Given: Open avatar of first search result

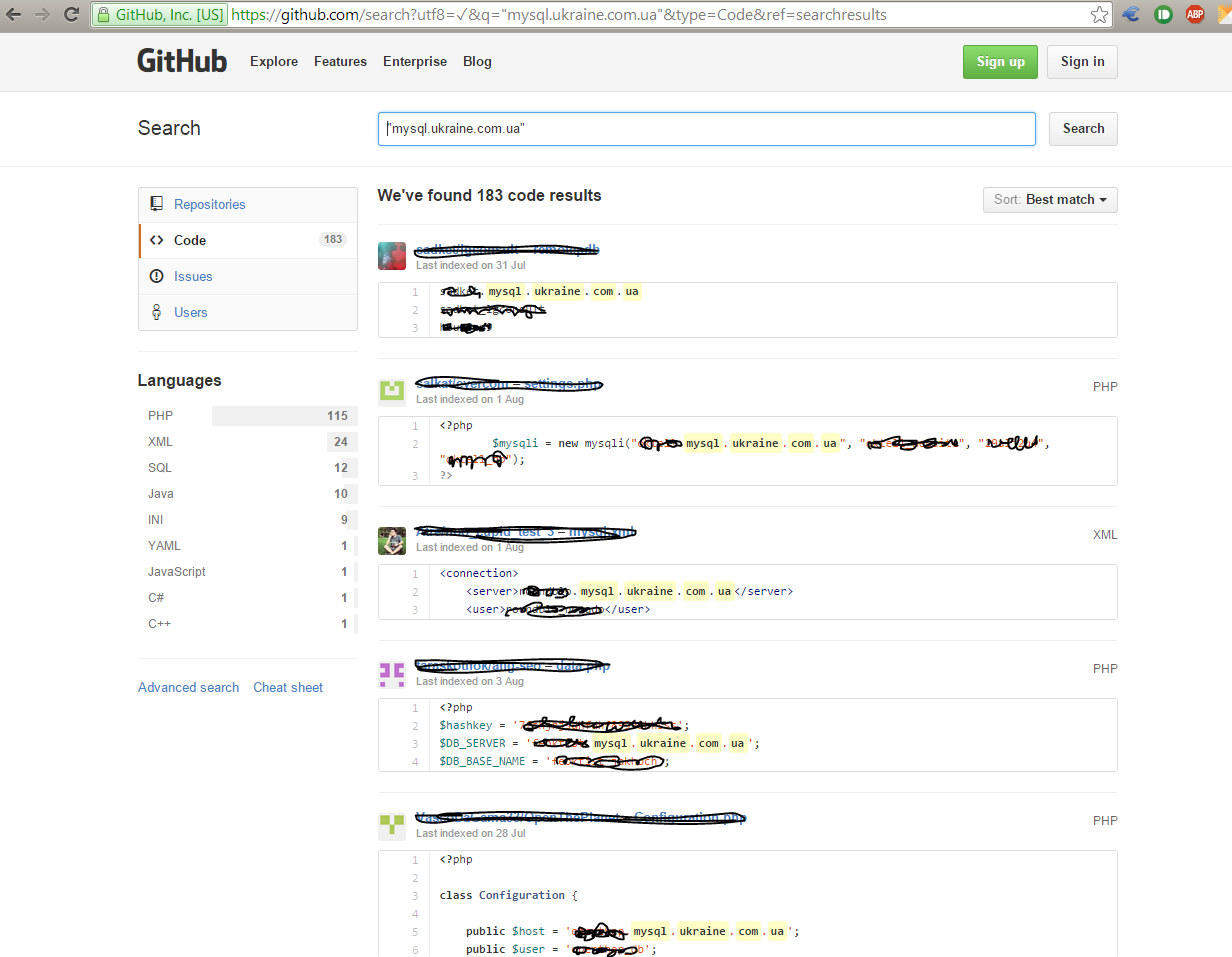Looking at the screenshot, I should pos(392,256).
